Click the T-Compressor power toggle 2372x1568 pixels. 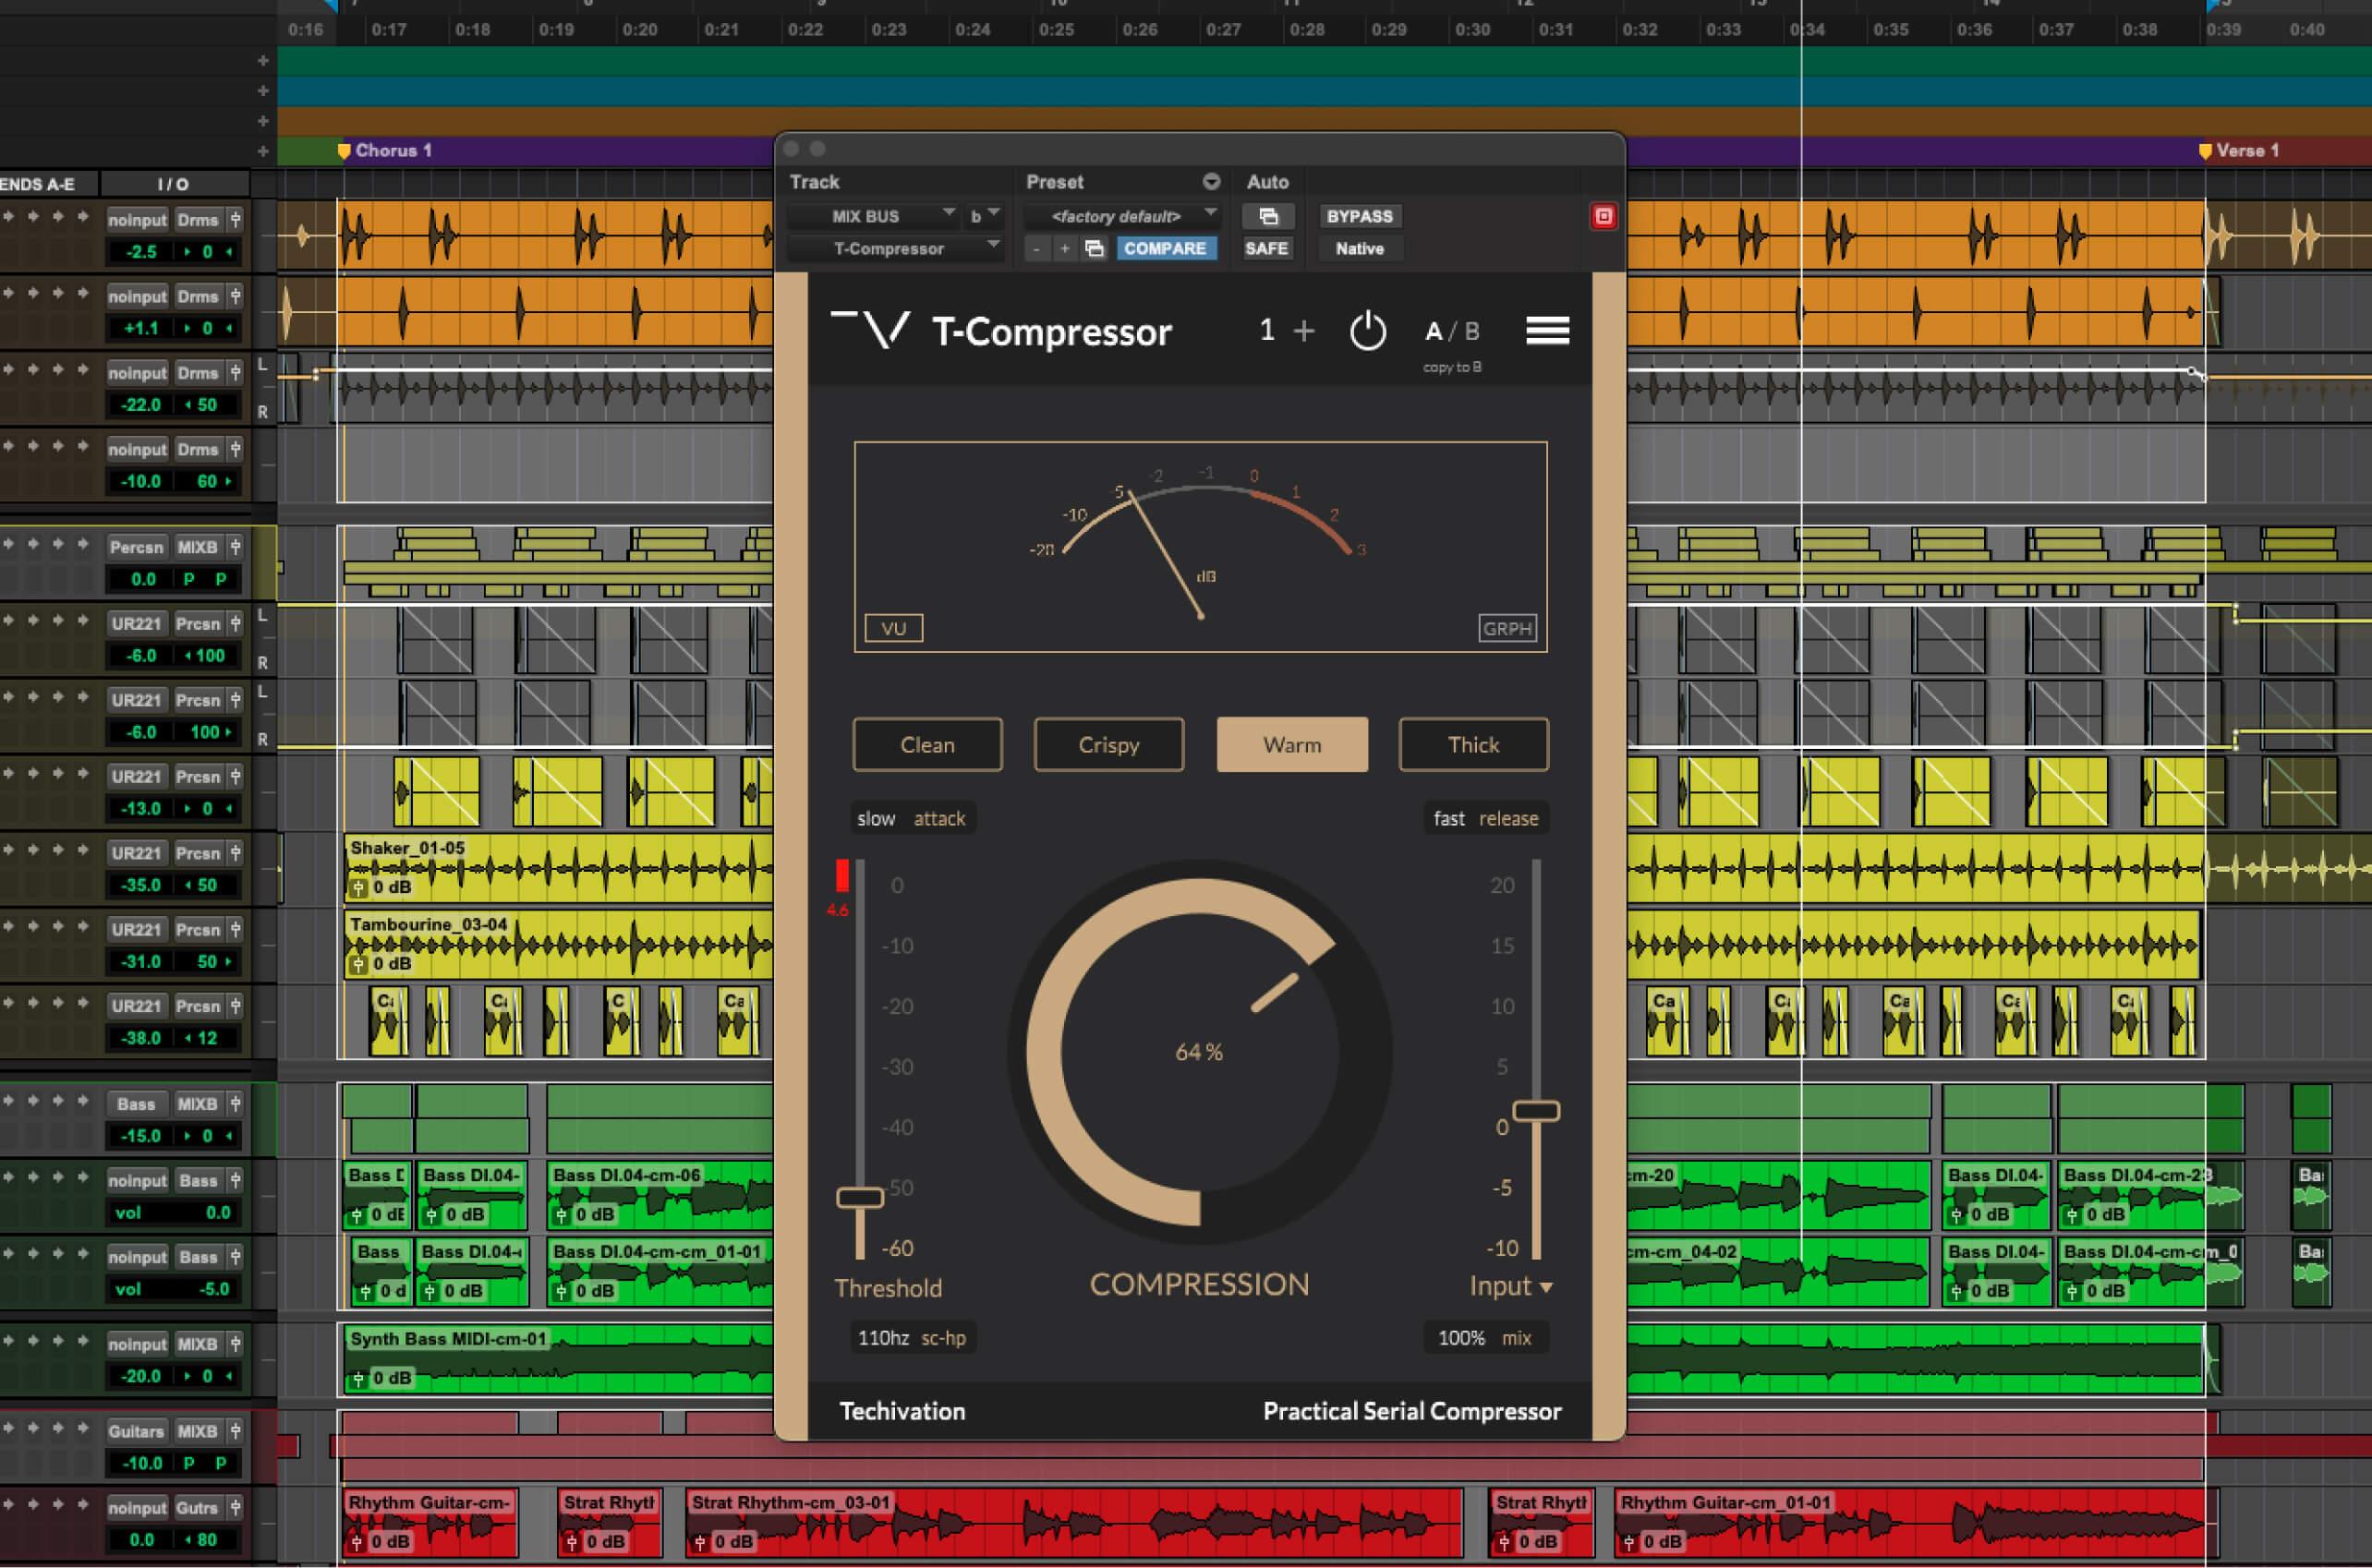coord(1367,331)
